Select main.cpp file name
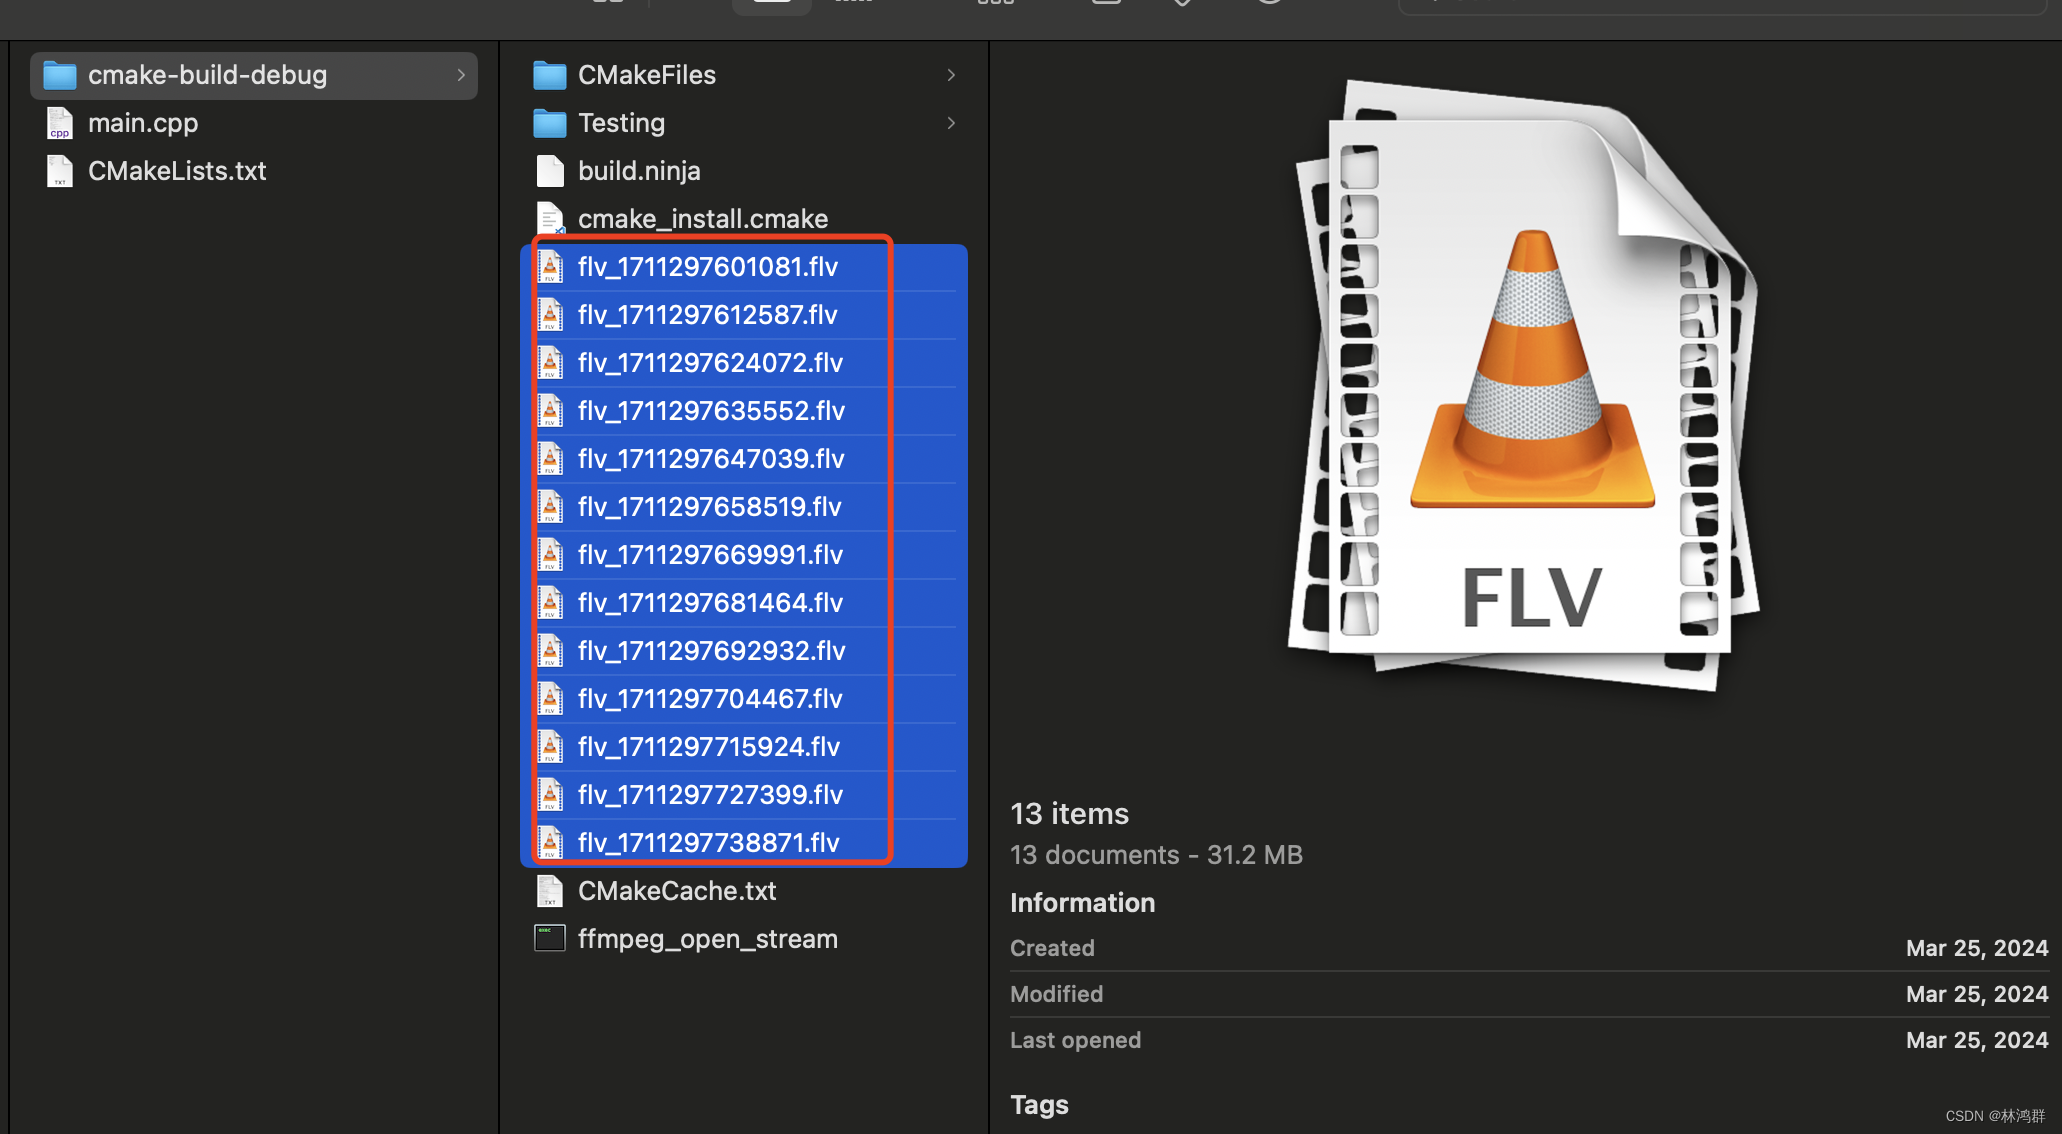Image resolution: width=2062 pixels, height=1134 pixels. click(143, 123)
